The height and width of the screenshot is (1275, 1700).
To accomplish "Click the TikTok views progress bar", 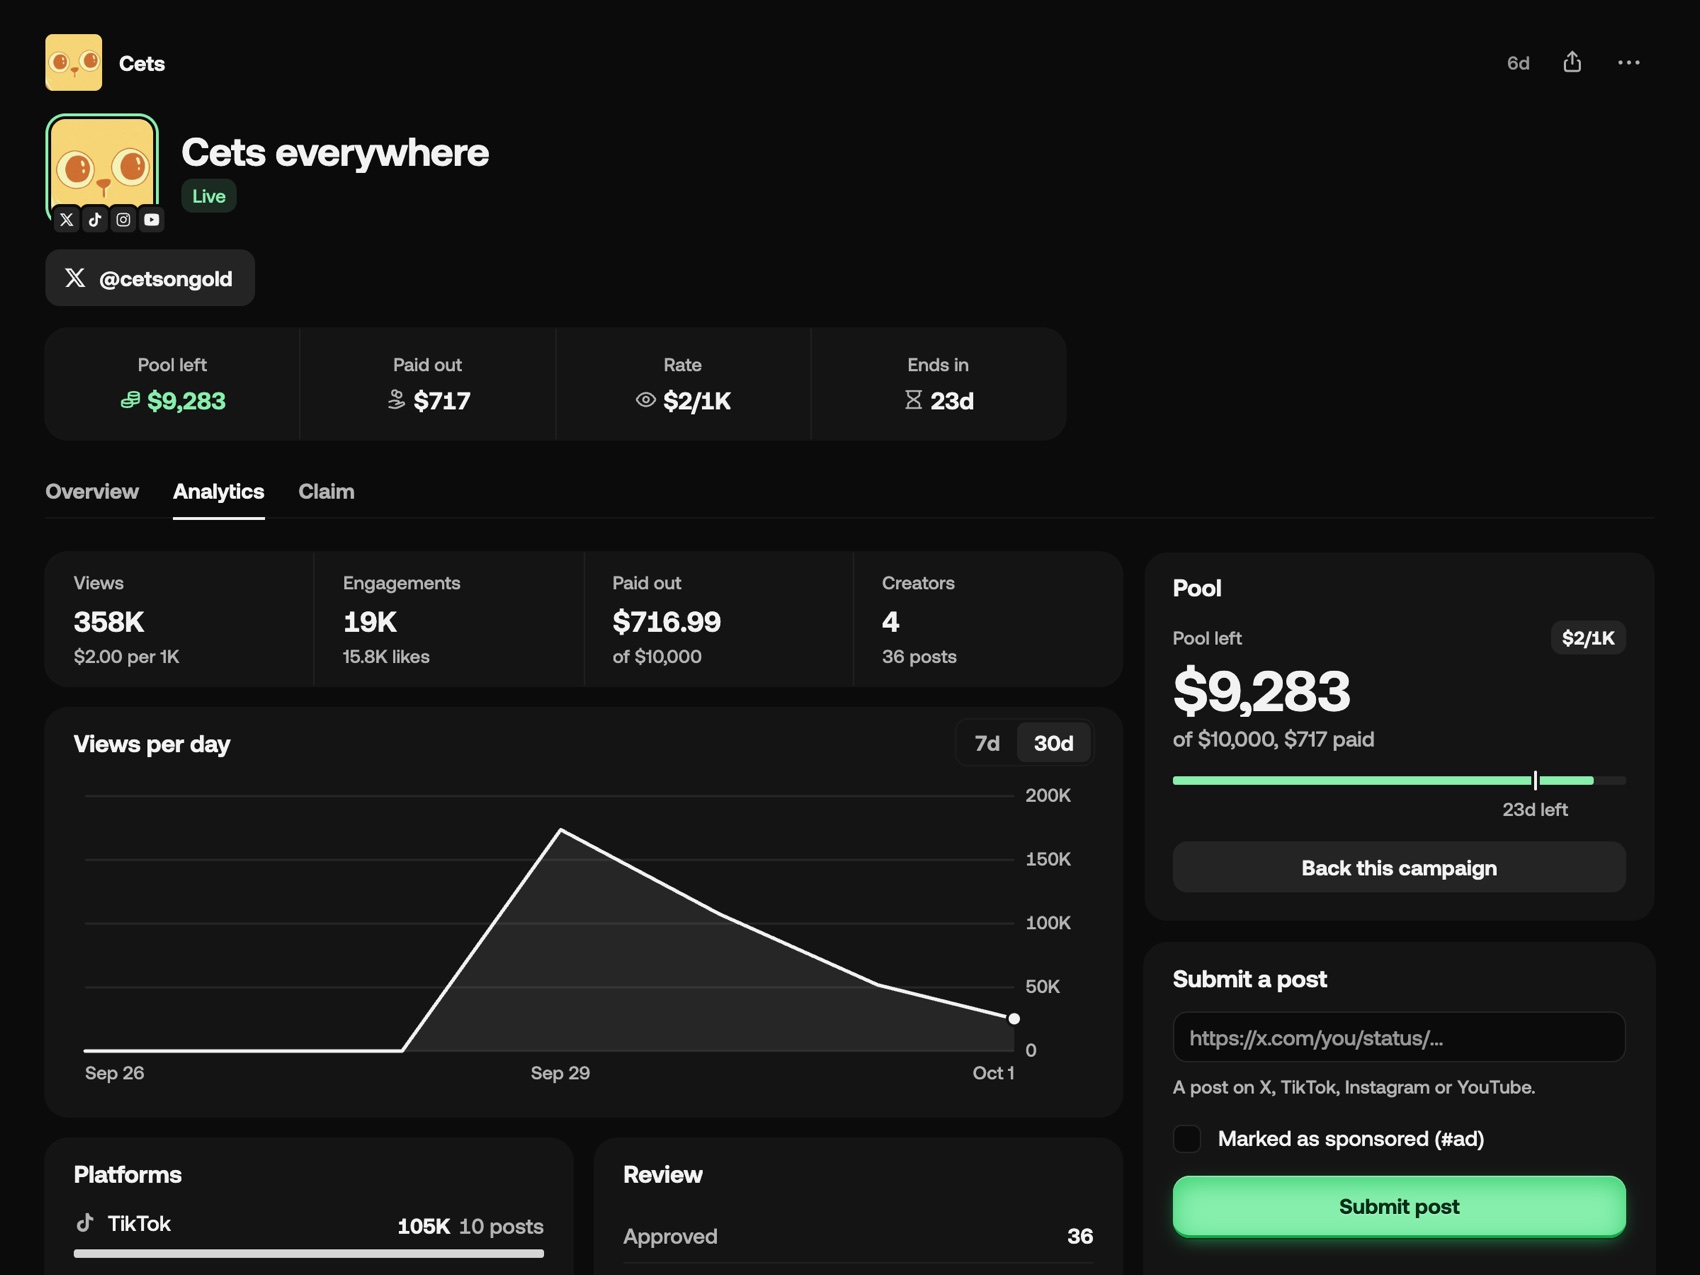I will pos(309,1253).
